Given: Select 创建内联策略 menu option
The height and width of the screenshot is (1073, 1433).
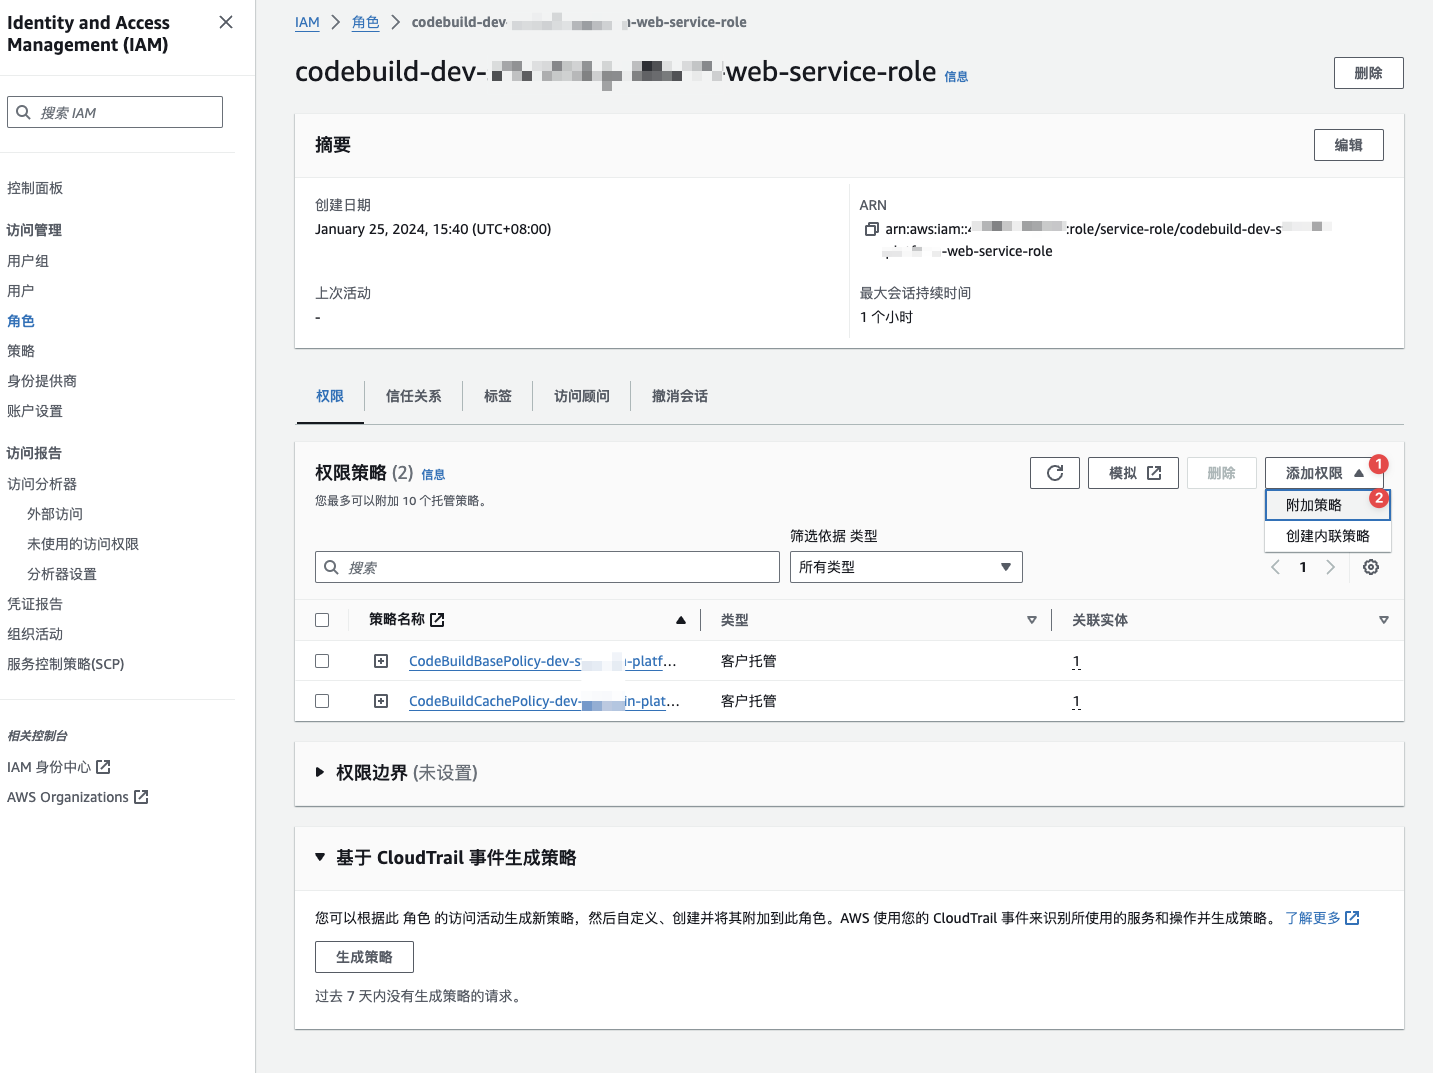Looking at the screenshot, I should [x=1327, y=536].
